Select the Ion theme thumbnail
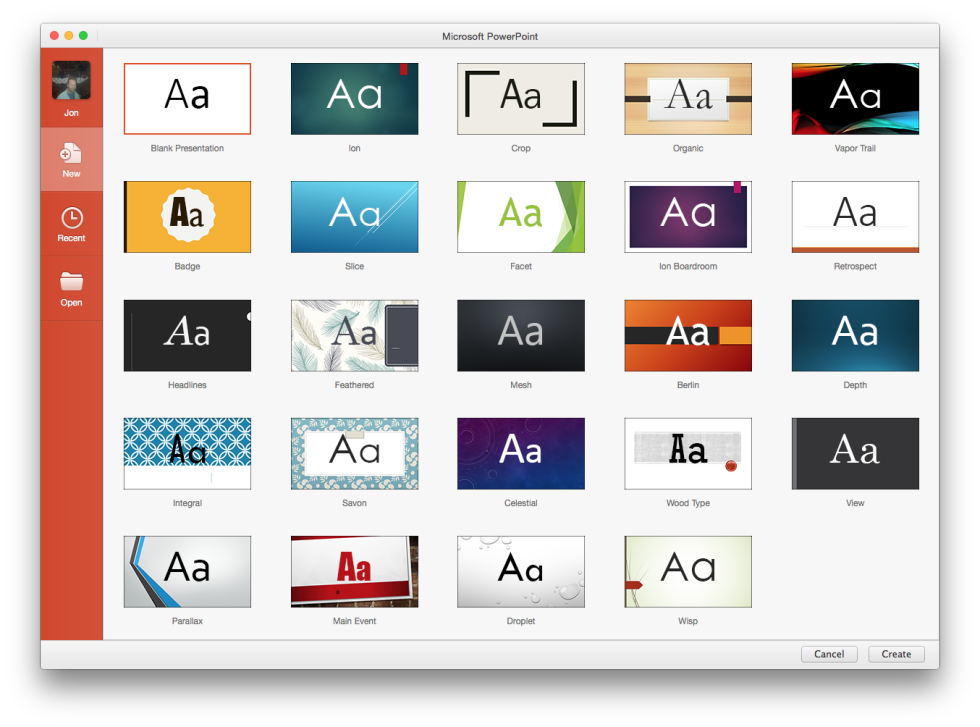 coord(354,99)
